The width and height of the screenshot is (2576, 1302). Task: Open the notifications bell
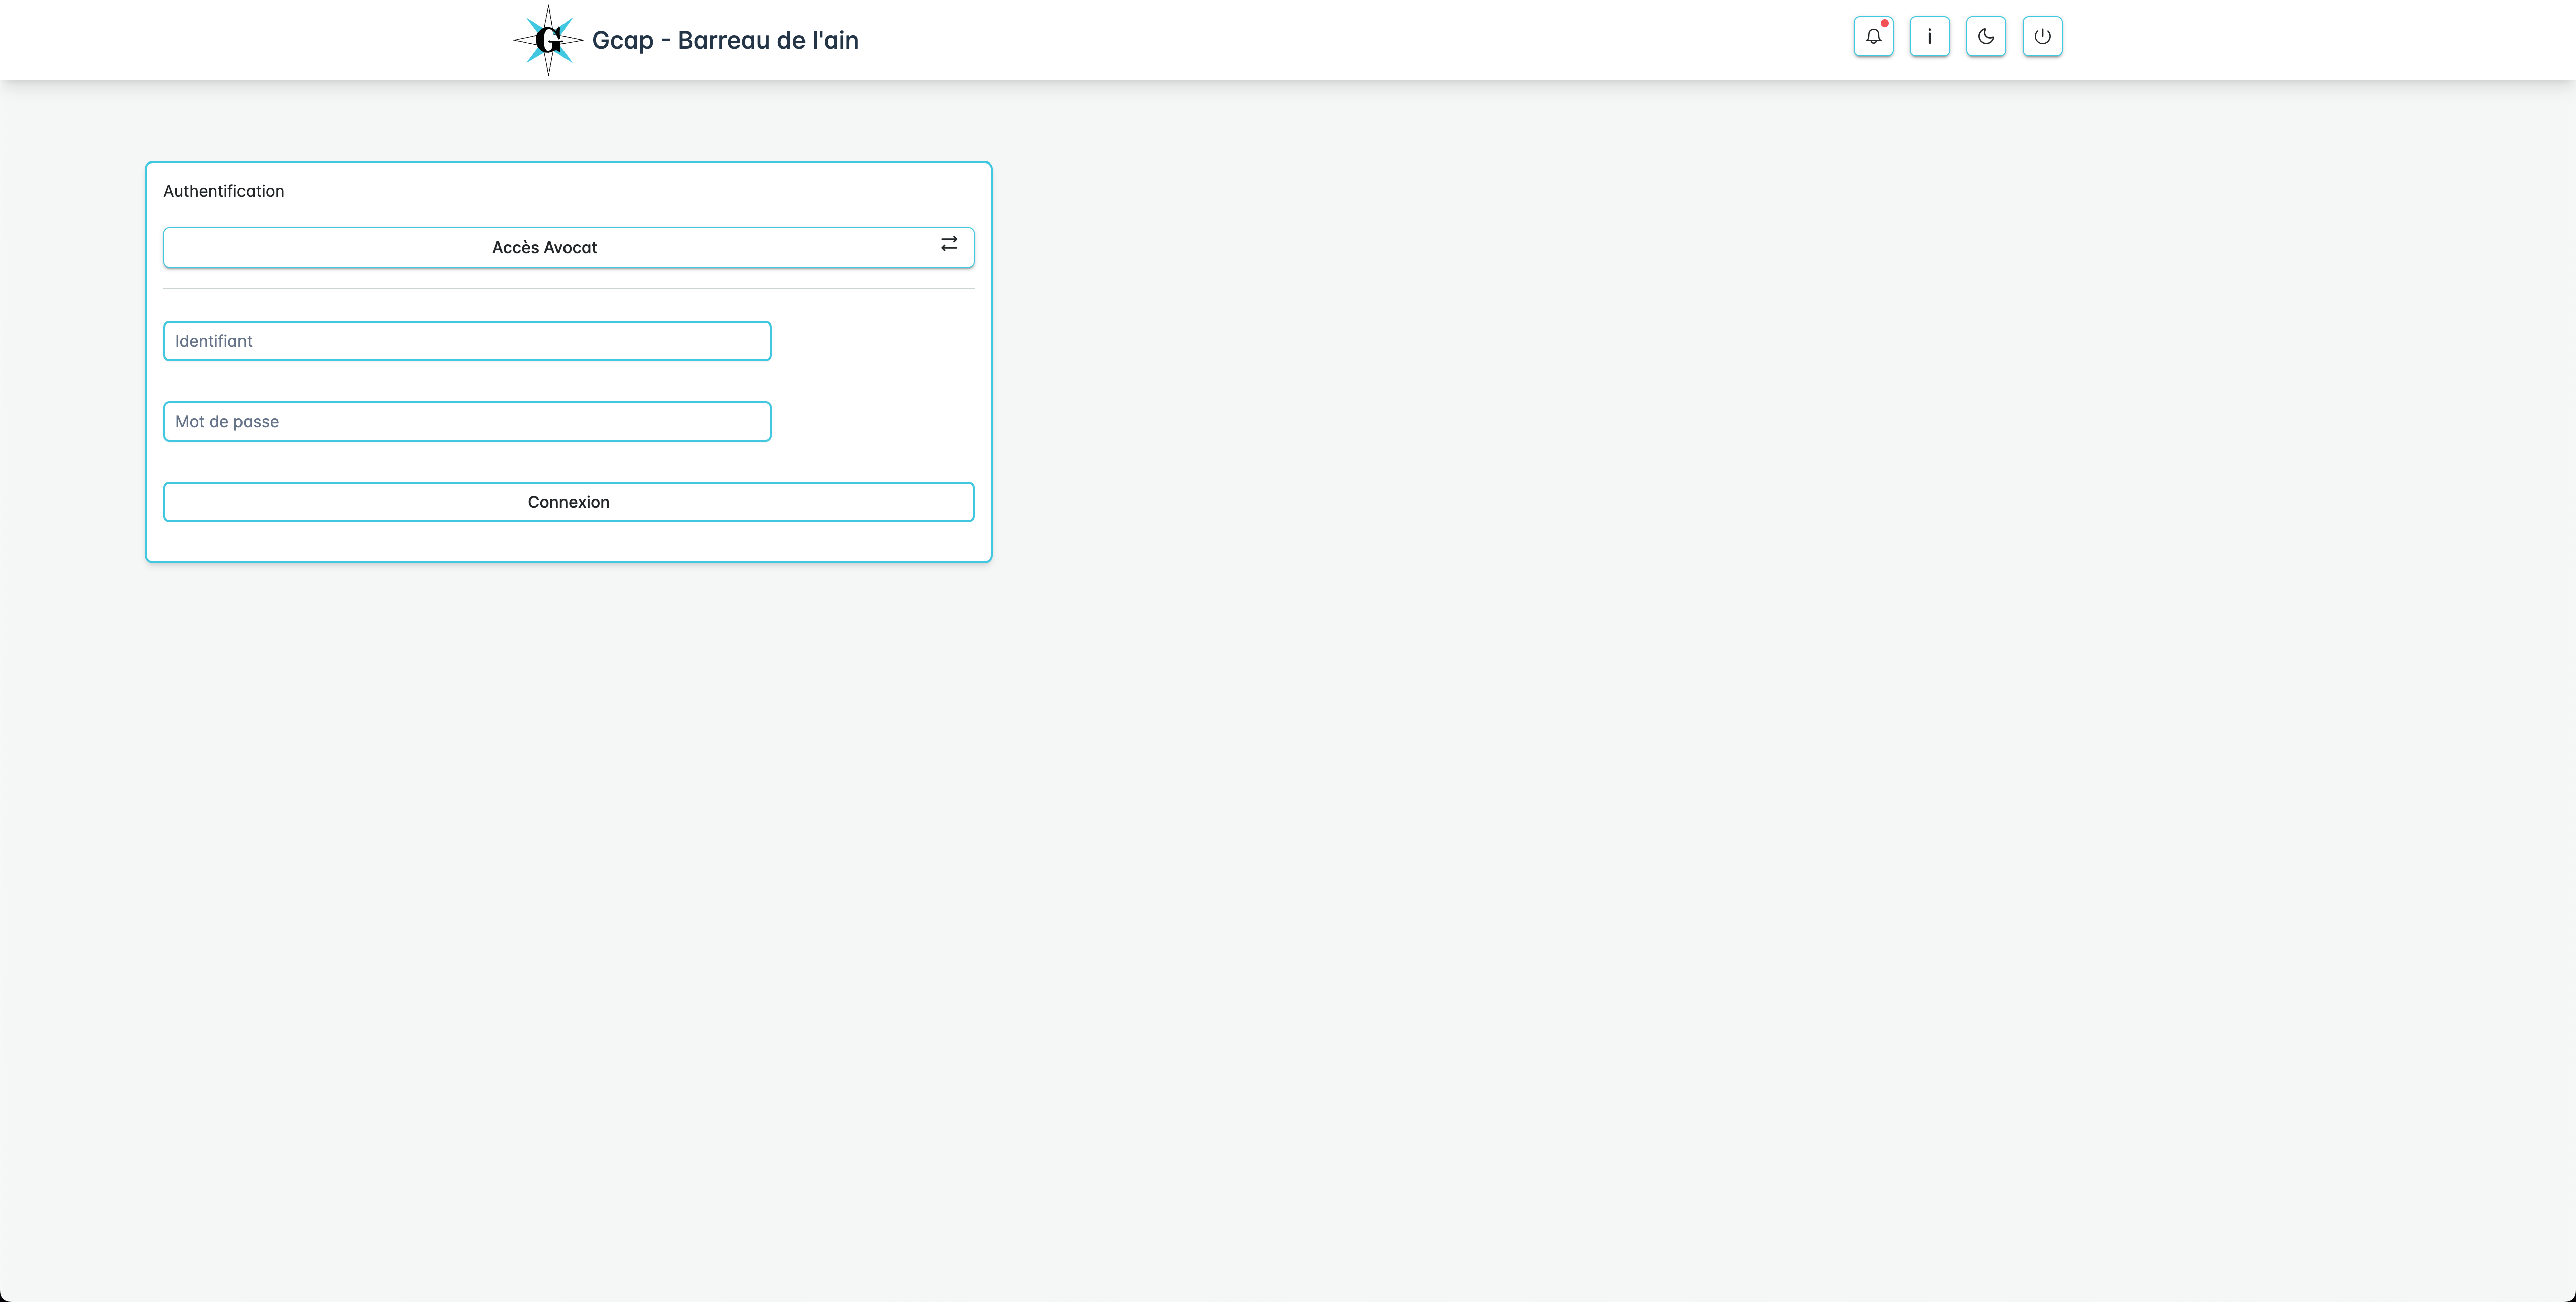[1872, 37]
